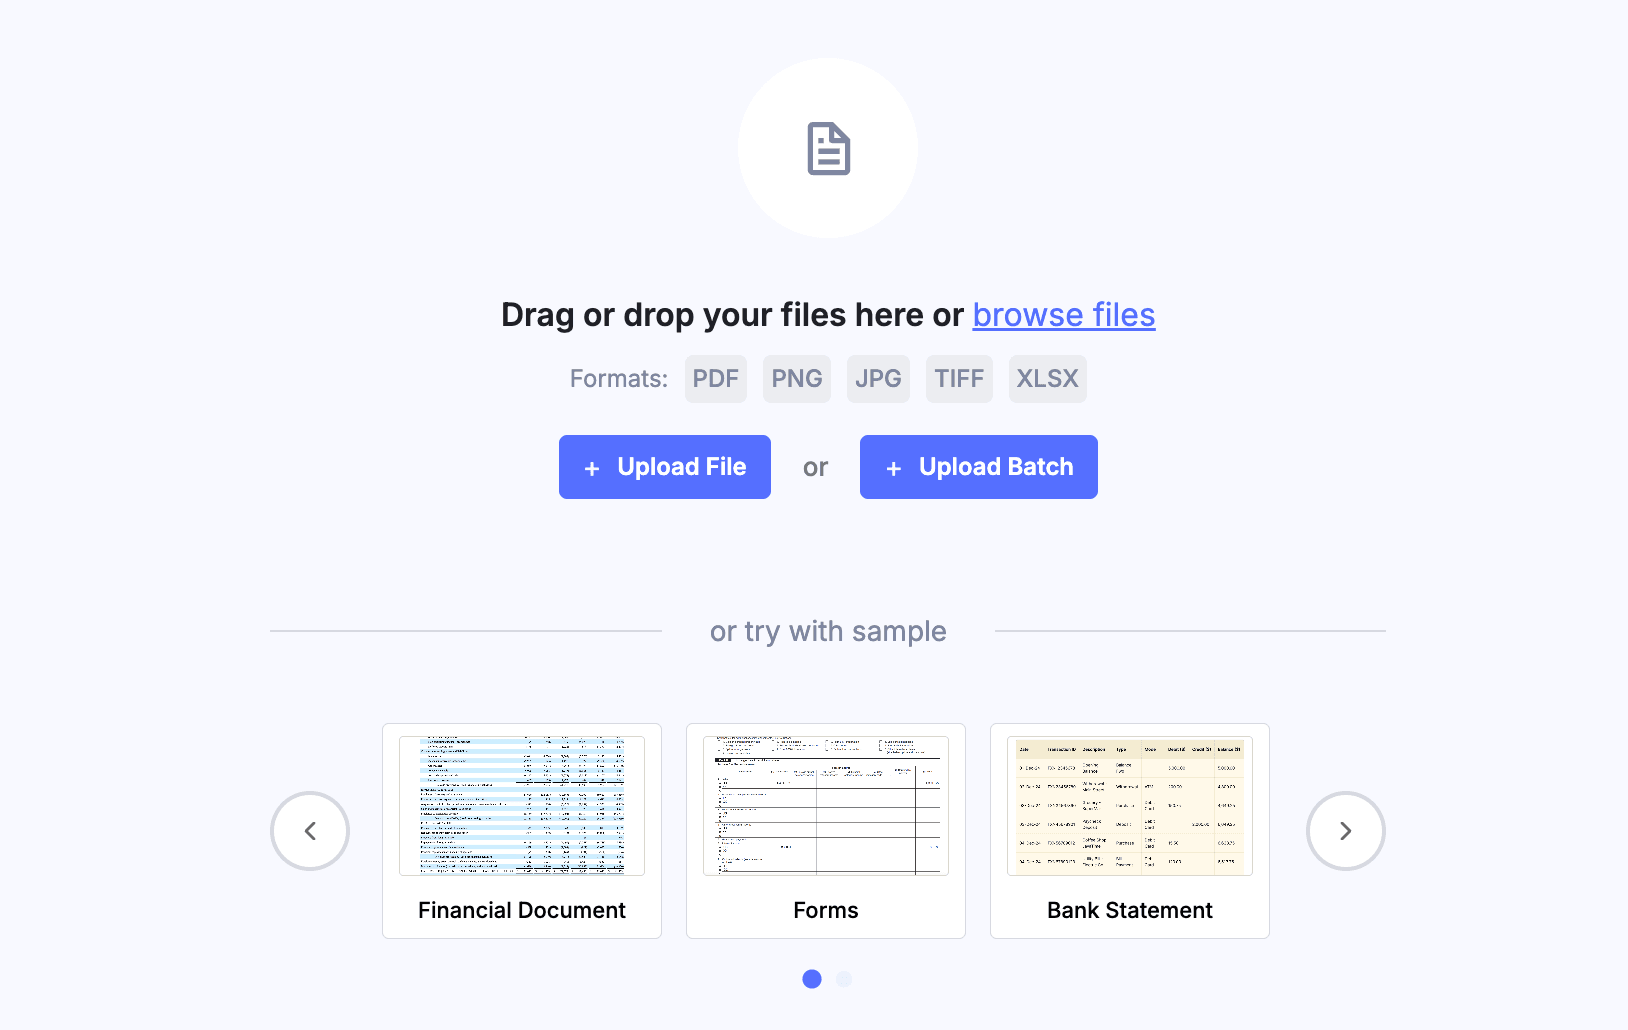
Task: Click the Upload Batch button
Action: (979, 467)
